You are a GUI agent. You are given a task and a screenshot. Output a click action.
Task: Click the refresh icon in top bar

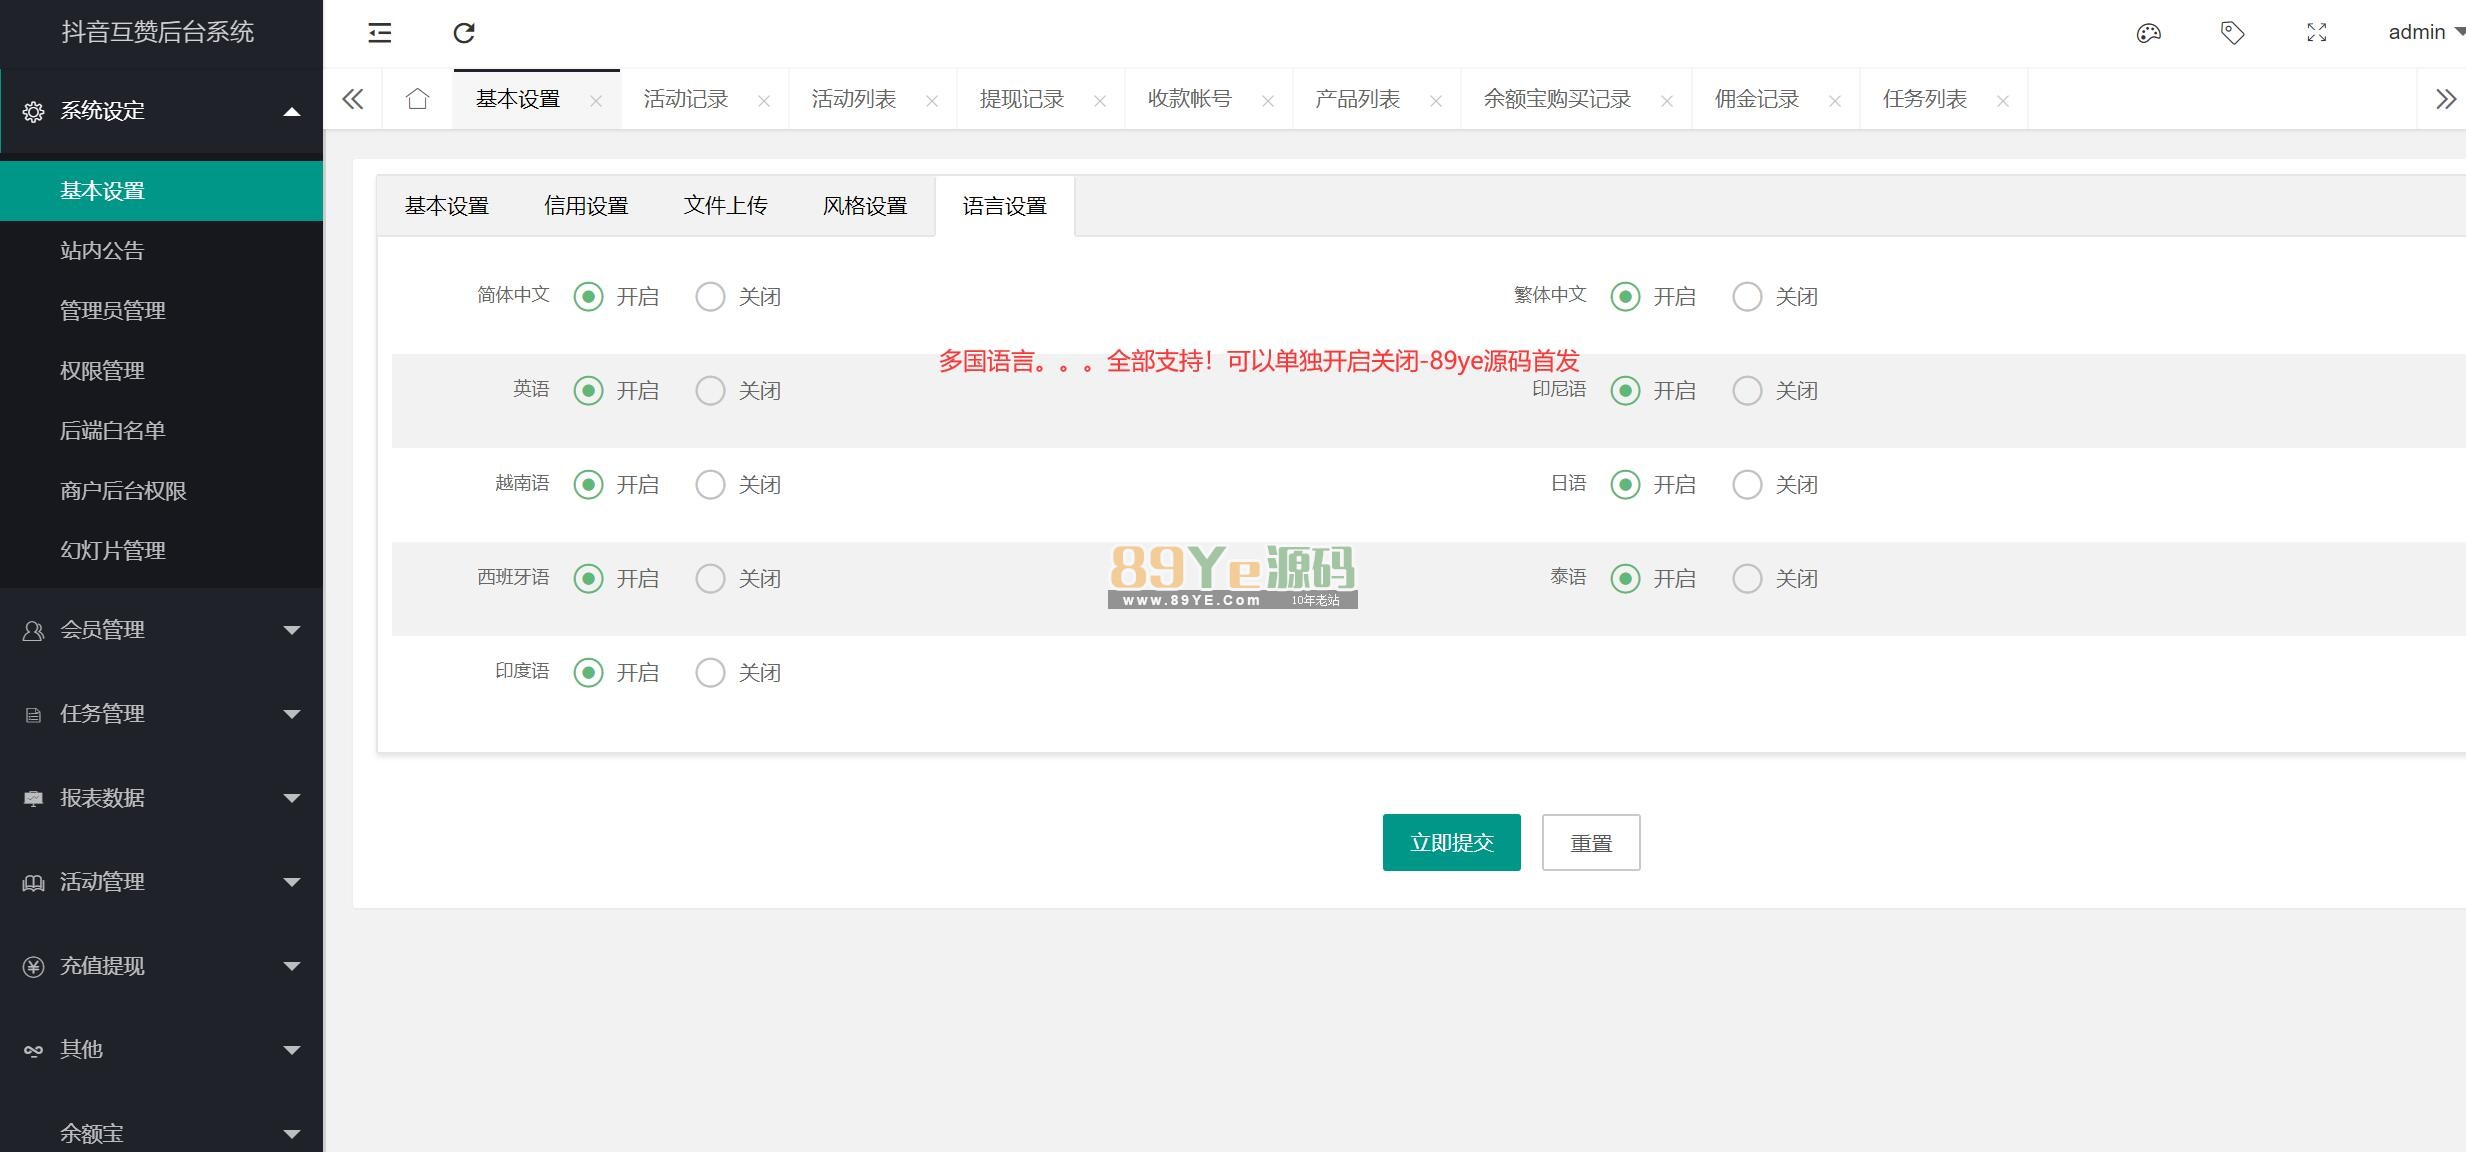click(464, 33)
